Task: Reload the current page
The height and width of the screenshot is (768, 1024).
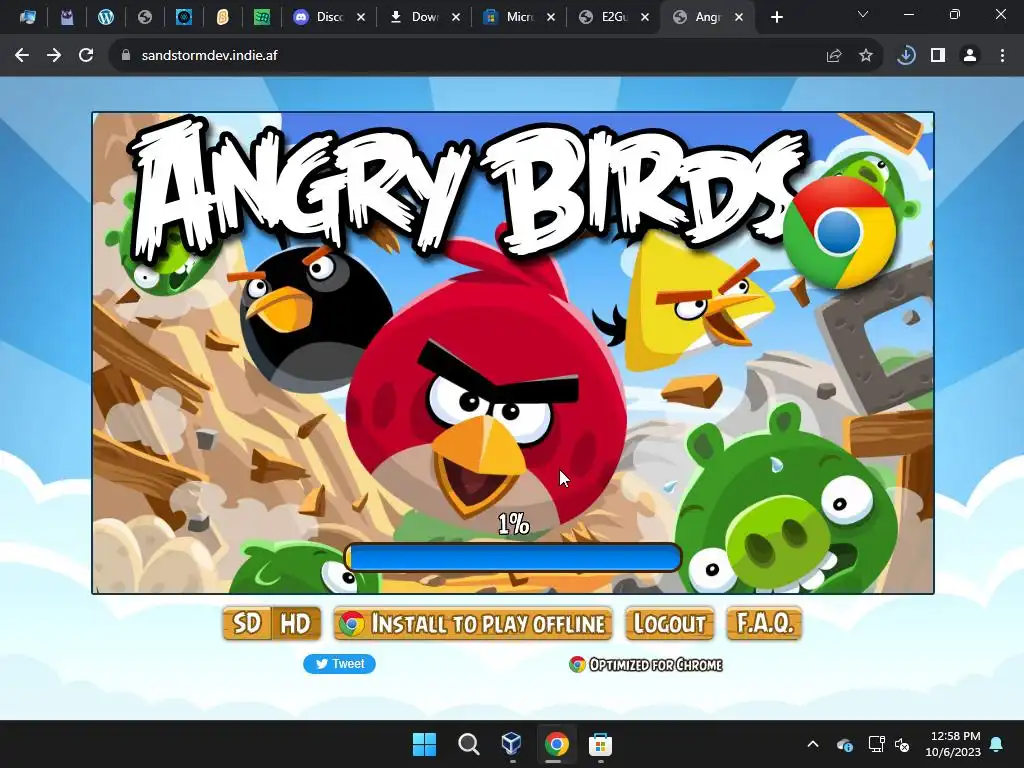Action: tap(86, 56)
